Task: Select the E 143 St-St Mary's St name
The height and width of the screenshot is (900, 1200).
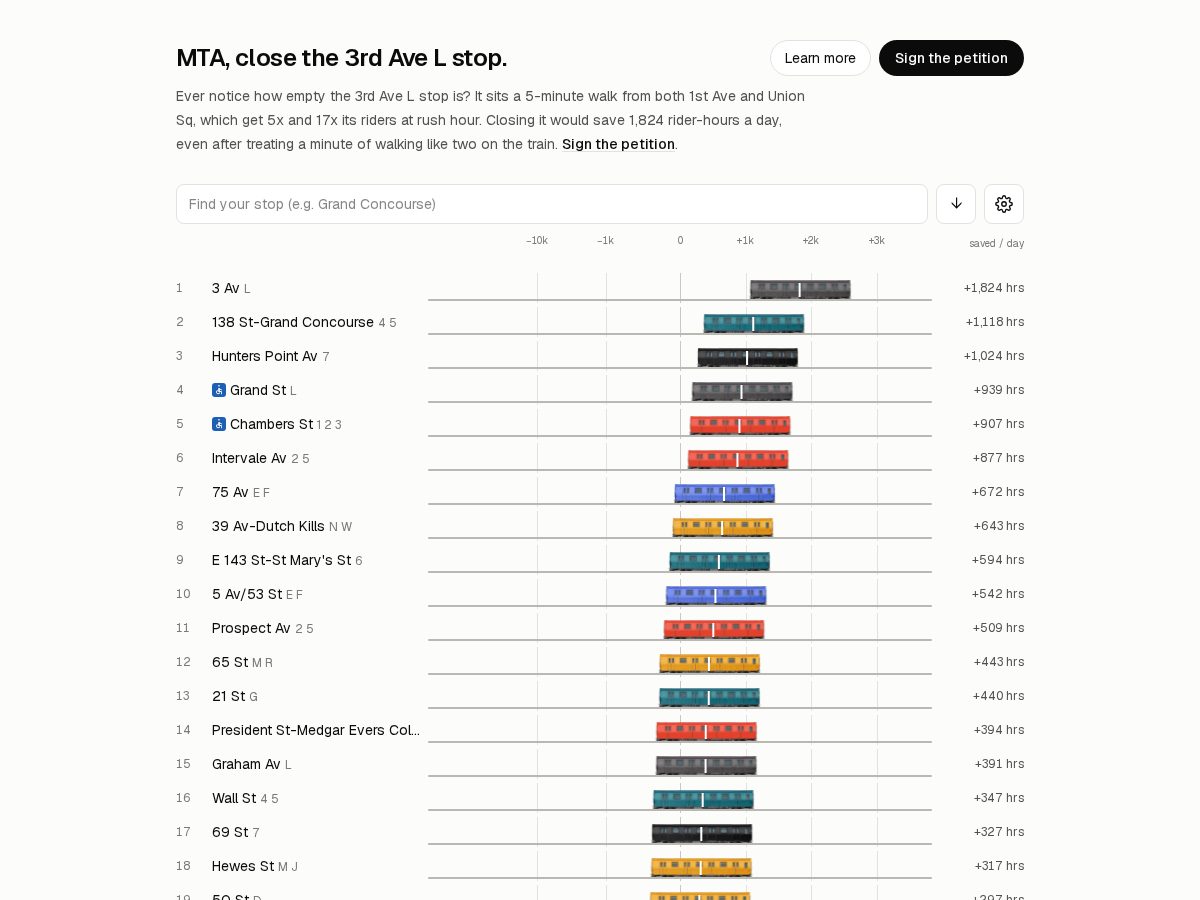Action: tap(281, 560)
